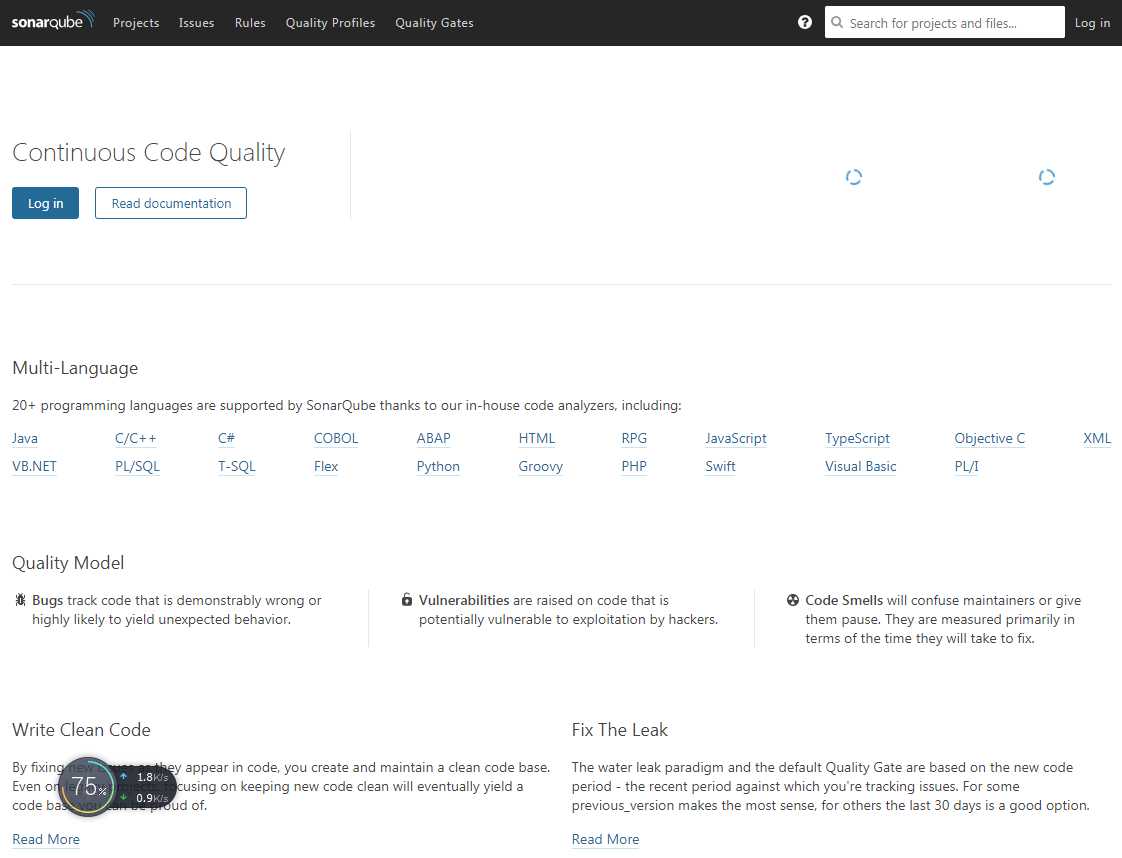
Task: Click the Groovy link
Action: [x=540, y=466]
